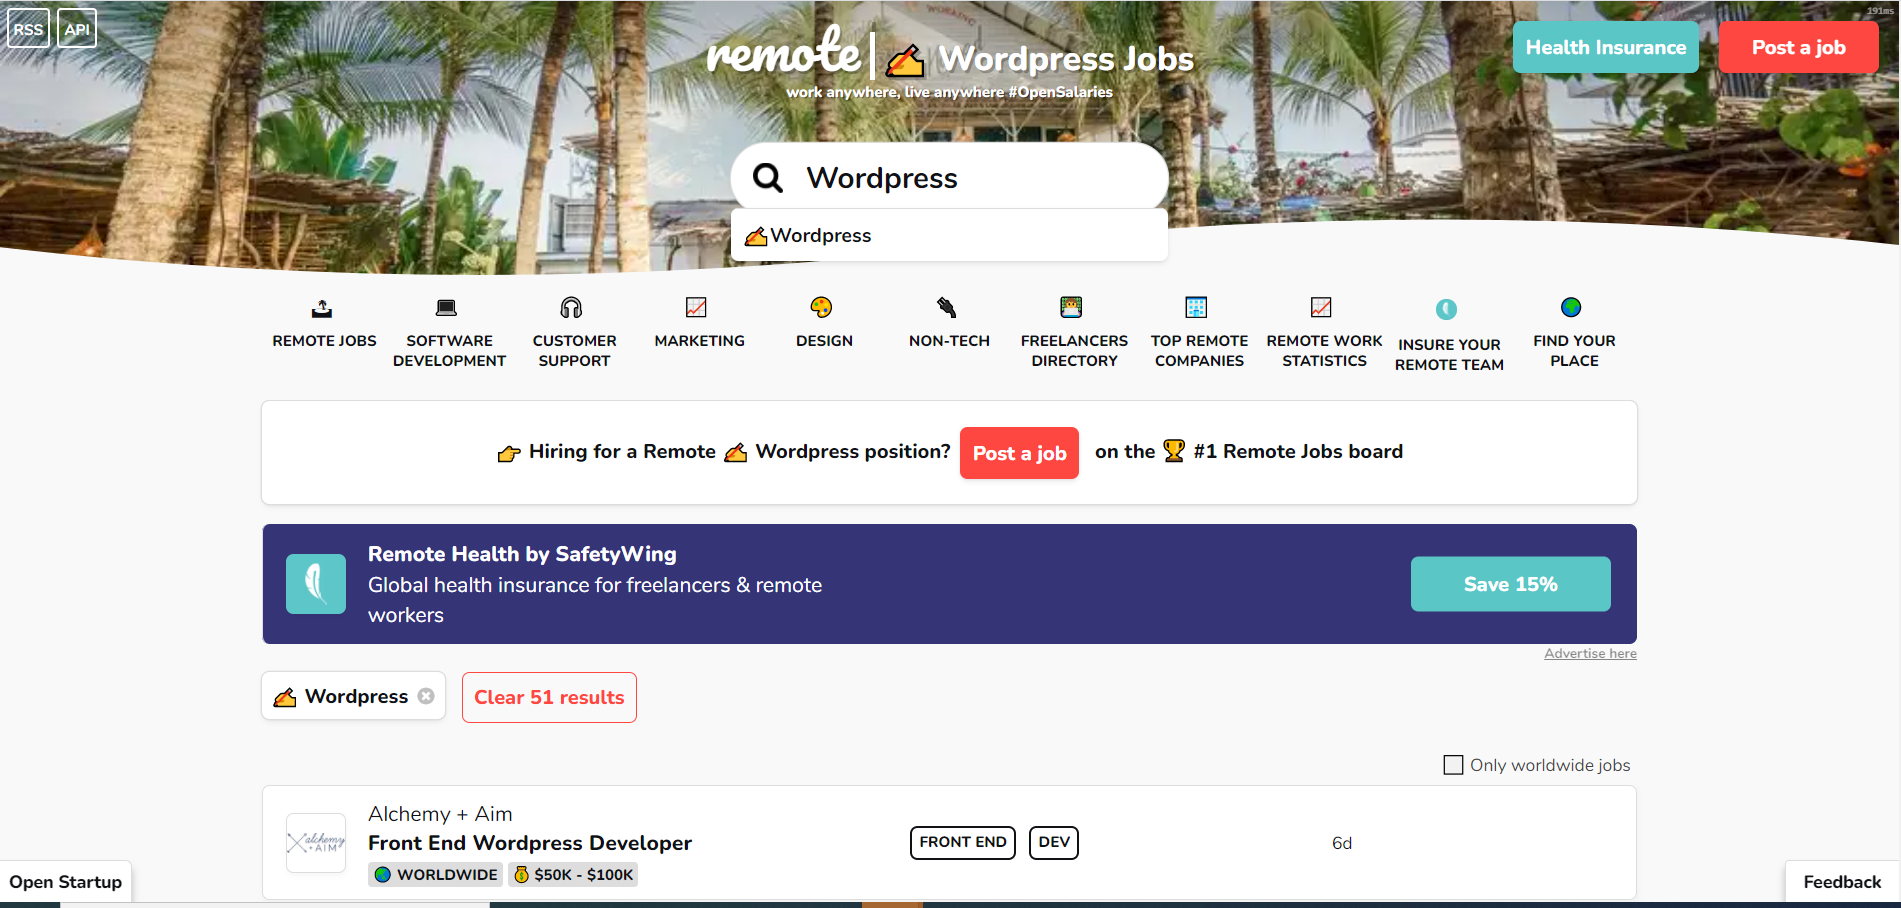The width and height of the screenshot is (1901, 908).
Task: Open Customer Support category
Action: tap(574, 351)
